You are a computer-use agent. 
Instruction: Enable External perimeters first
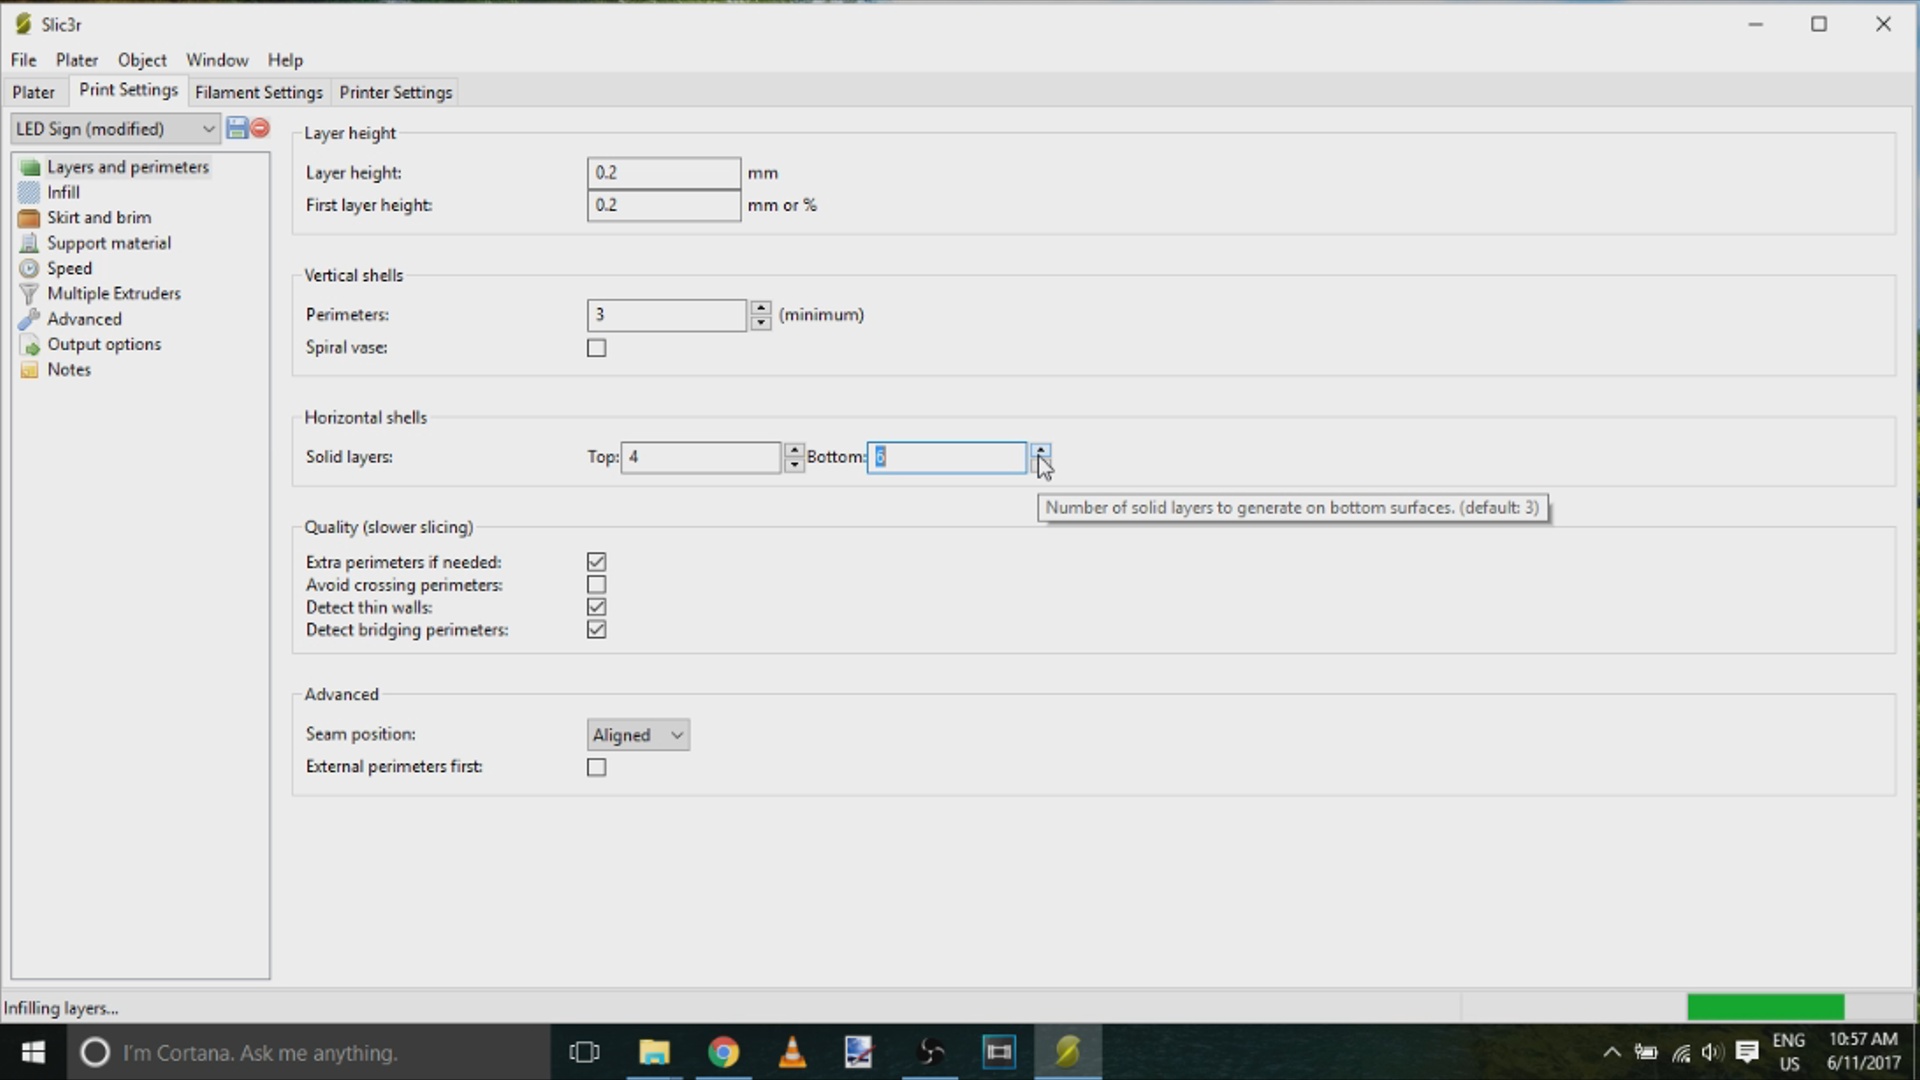[597, 767]
